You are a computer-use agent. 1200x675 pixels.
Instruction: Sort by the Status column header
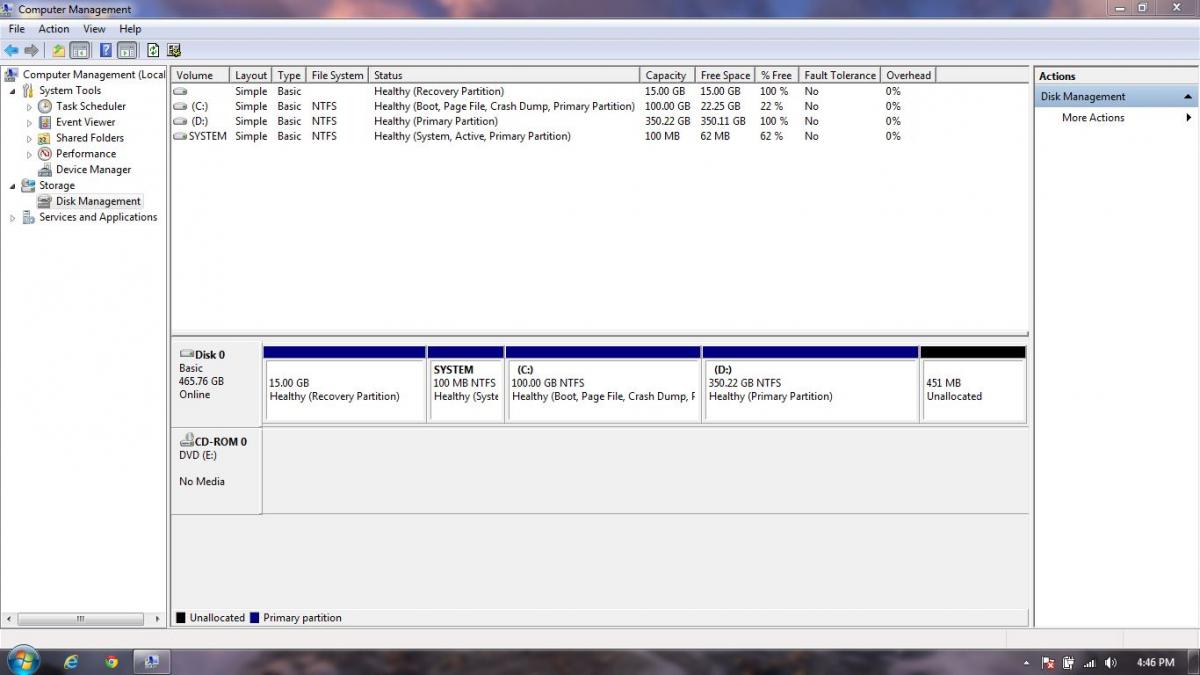coord(504,75)
